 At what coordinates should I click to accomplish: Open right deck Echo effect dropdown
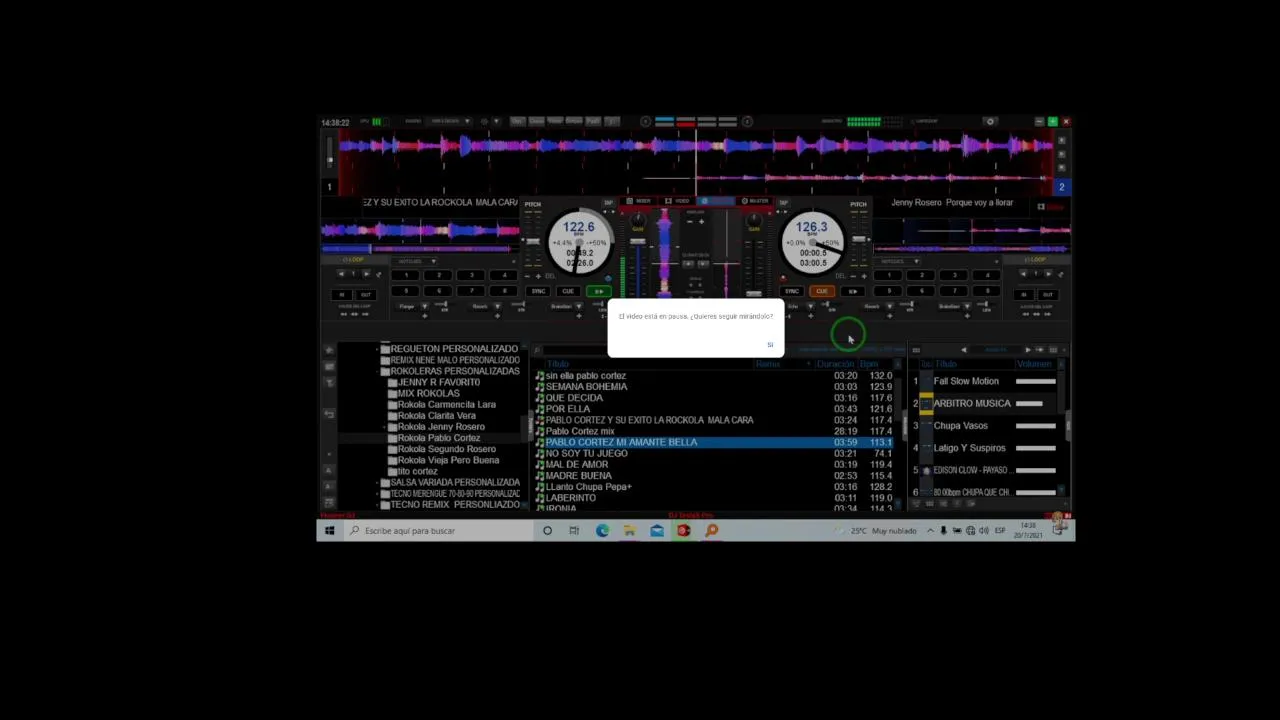[x=810, y=307]
